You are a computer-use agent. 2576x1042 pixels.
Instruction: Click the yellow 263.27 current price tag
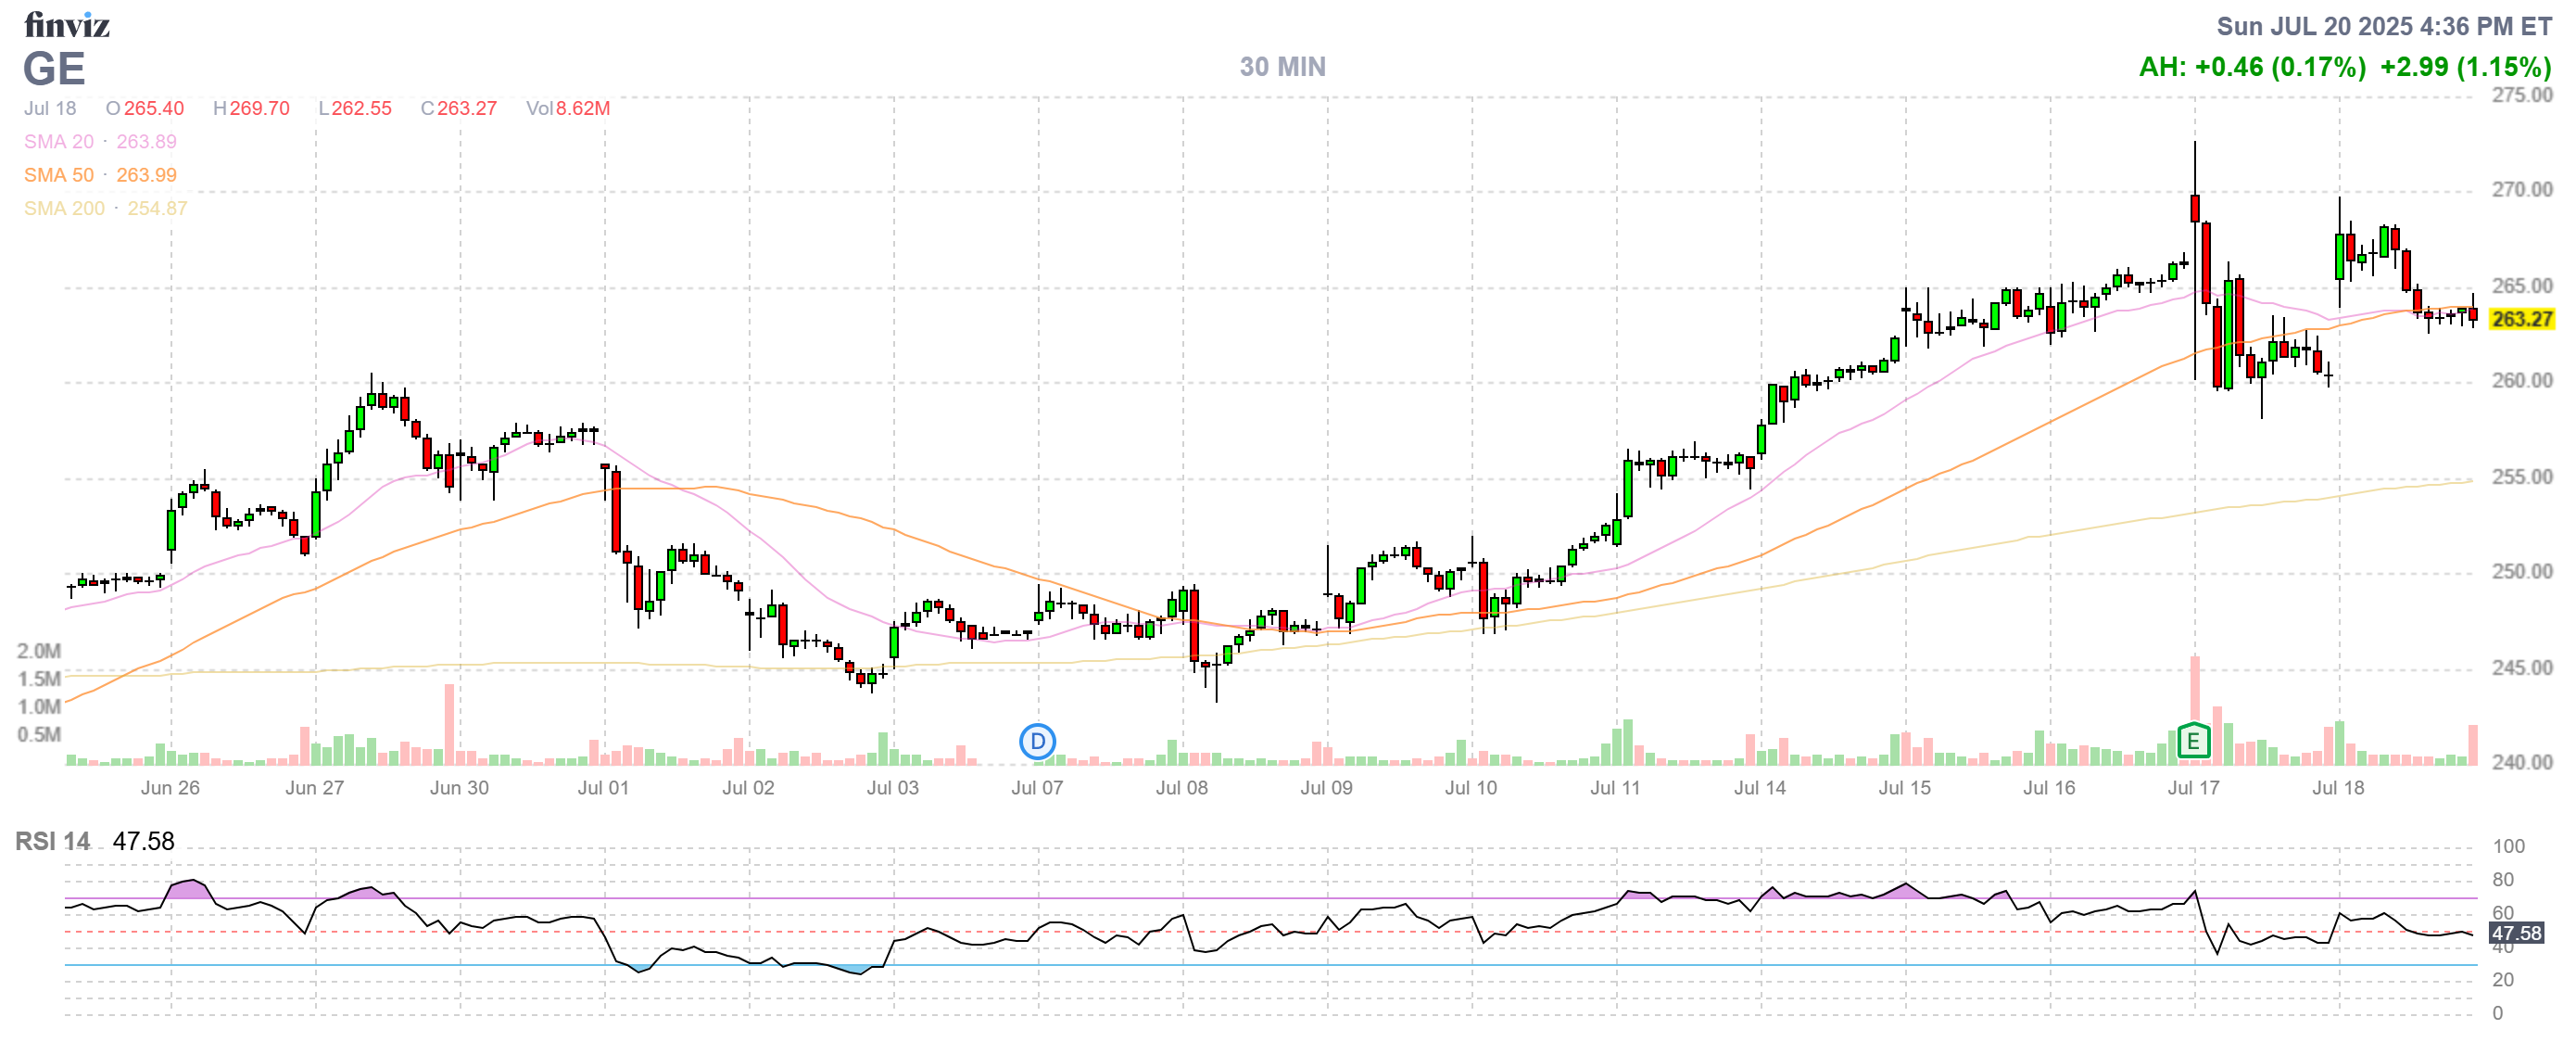[x=2521, y=319]
